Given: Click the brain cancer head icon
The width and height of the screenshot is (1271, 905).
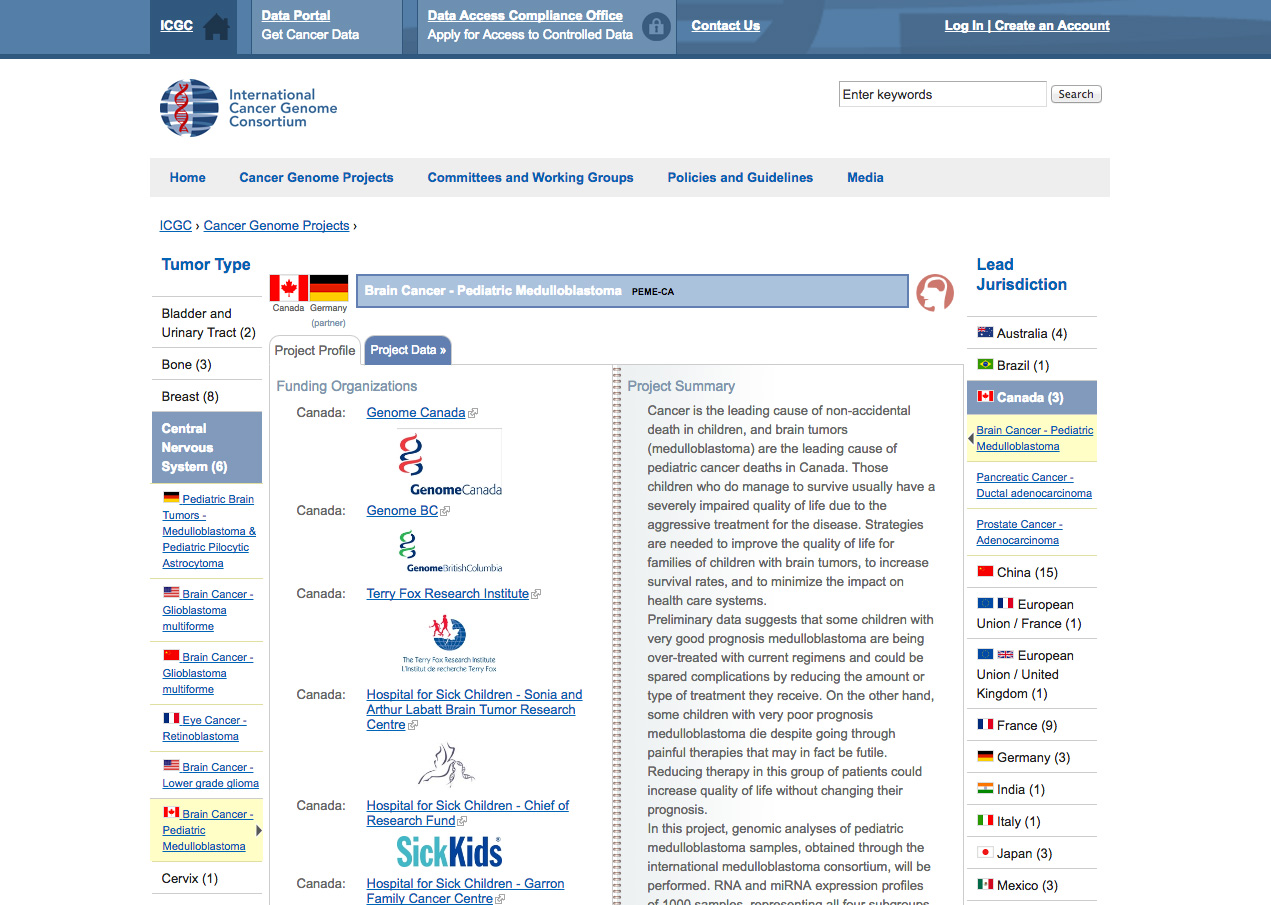Looking at the screenshot, I should click(x=935, y=292).
